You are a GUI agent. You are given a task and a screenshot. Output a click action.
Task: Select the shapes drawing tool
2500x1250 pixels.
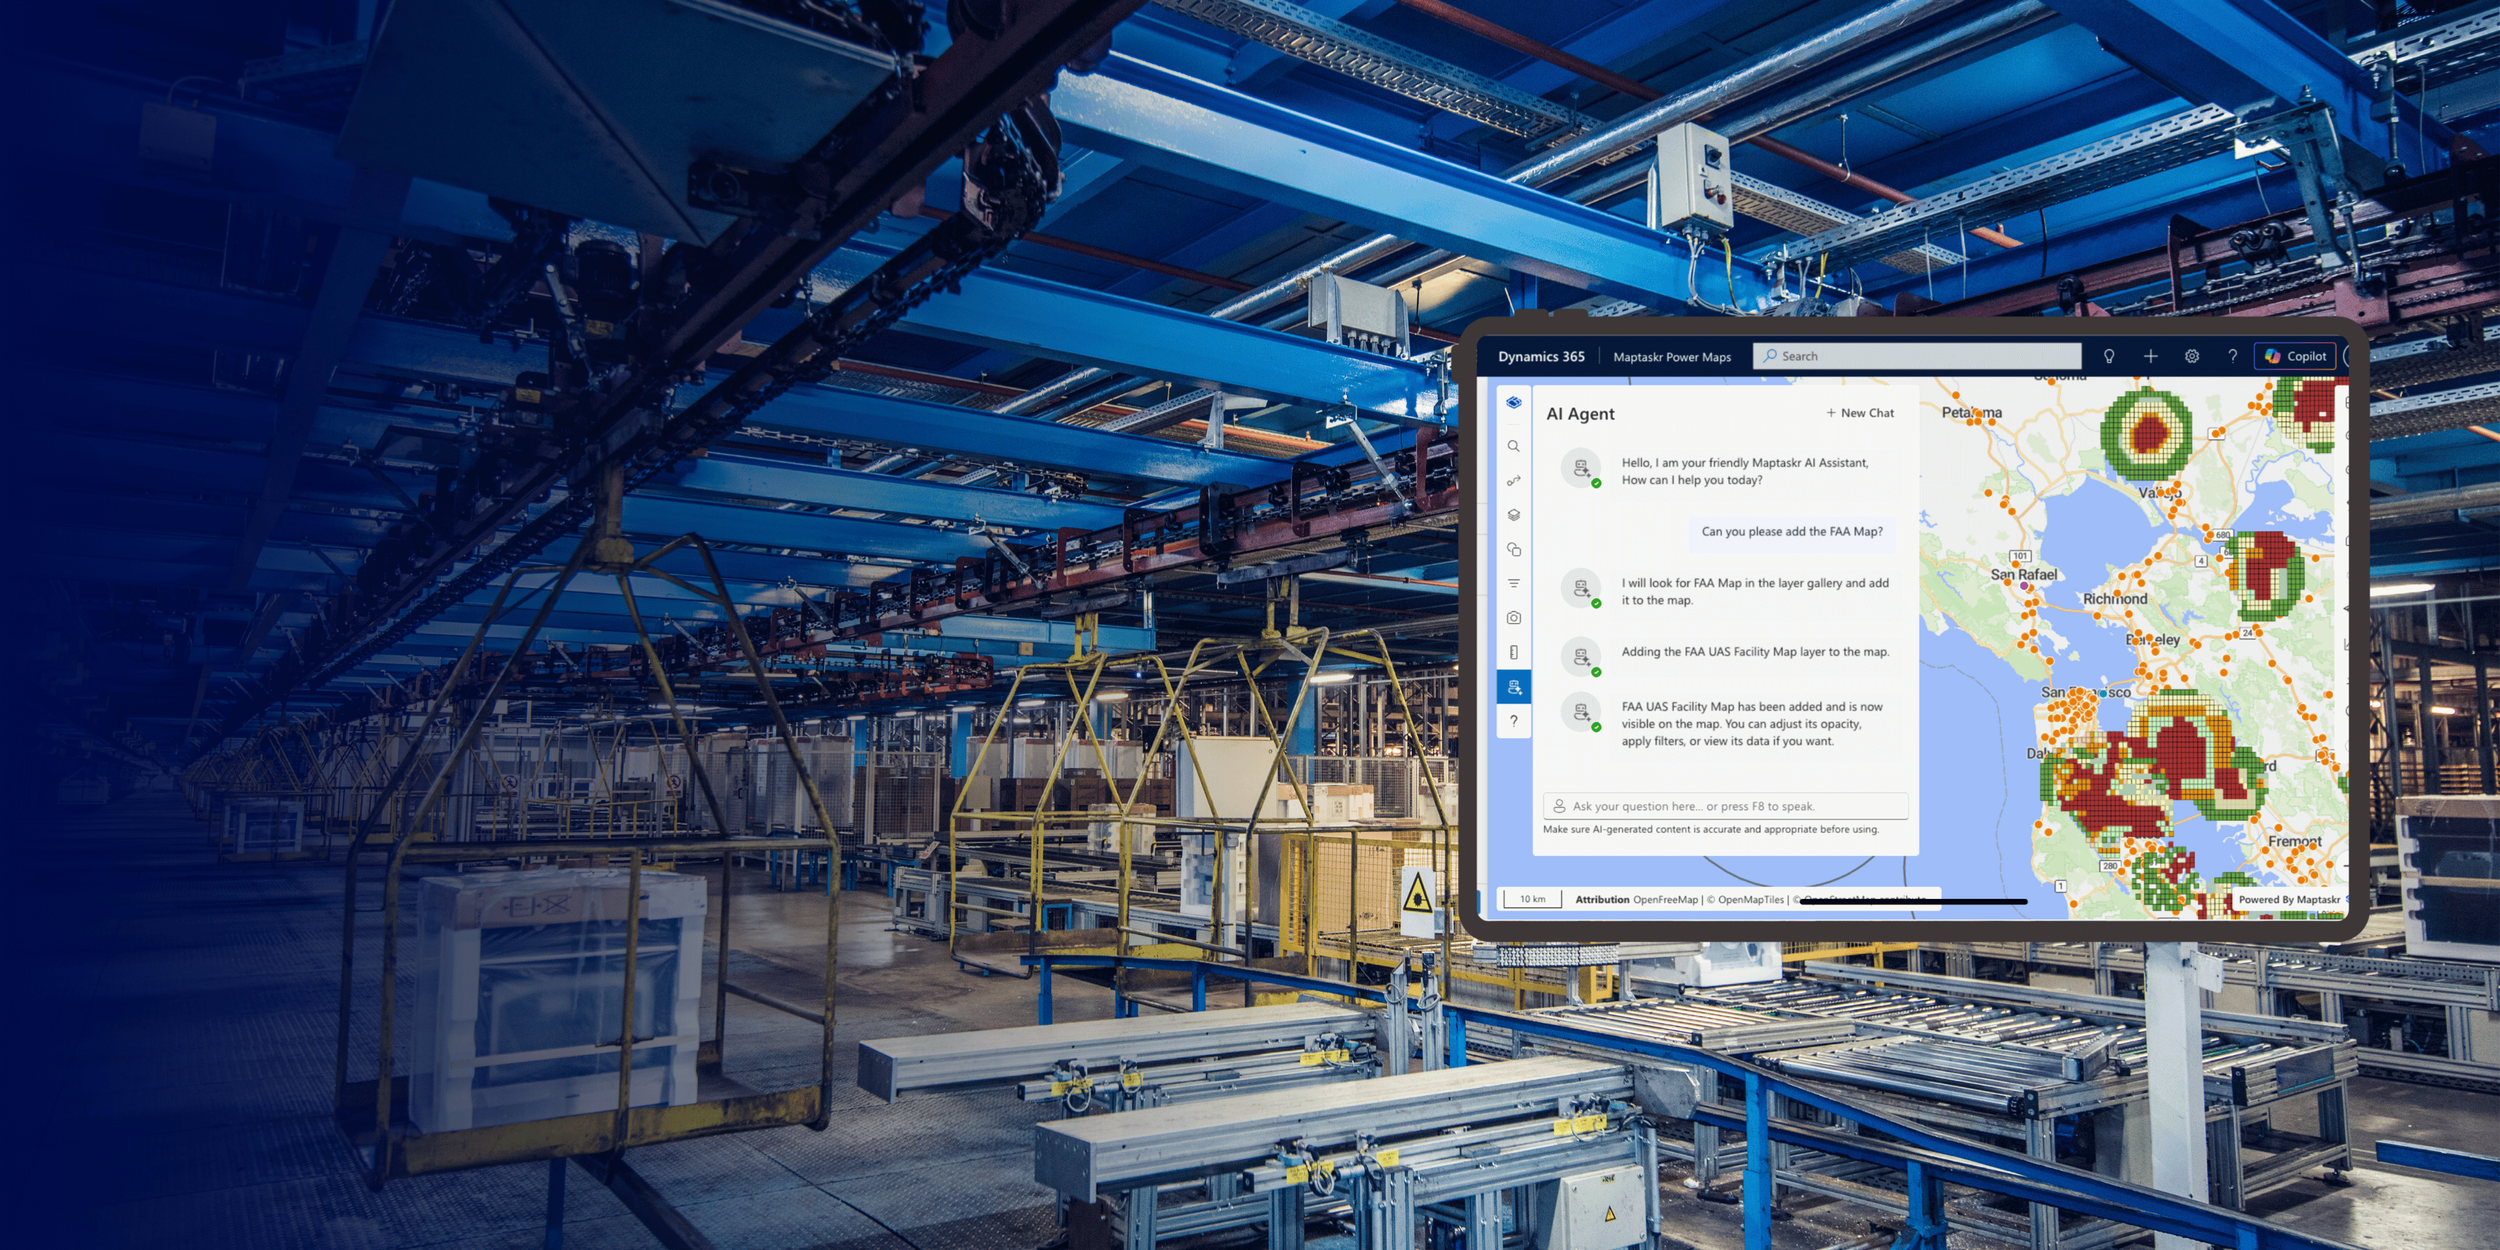(1513, 549)
